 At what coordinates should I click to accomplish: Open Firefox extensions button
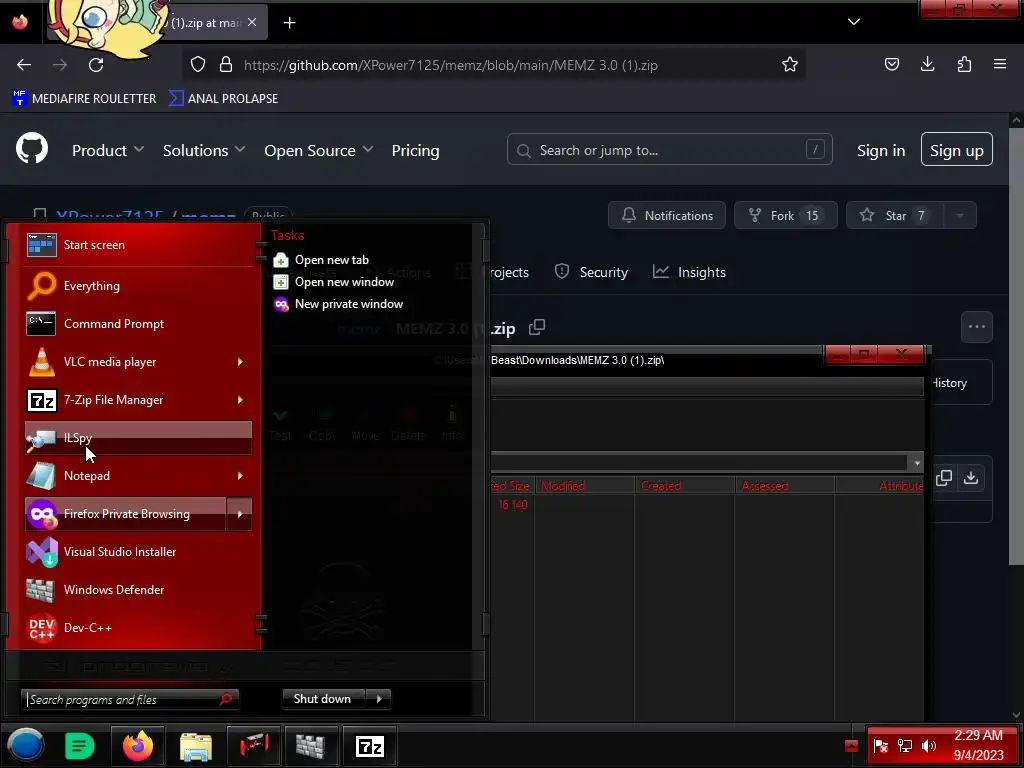pos(964,64)
